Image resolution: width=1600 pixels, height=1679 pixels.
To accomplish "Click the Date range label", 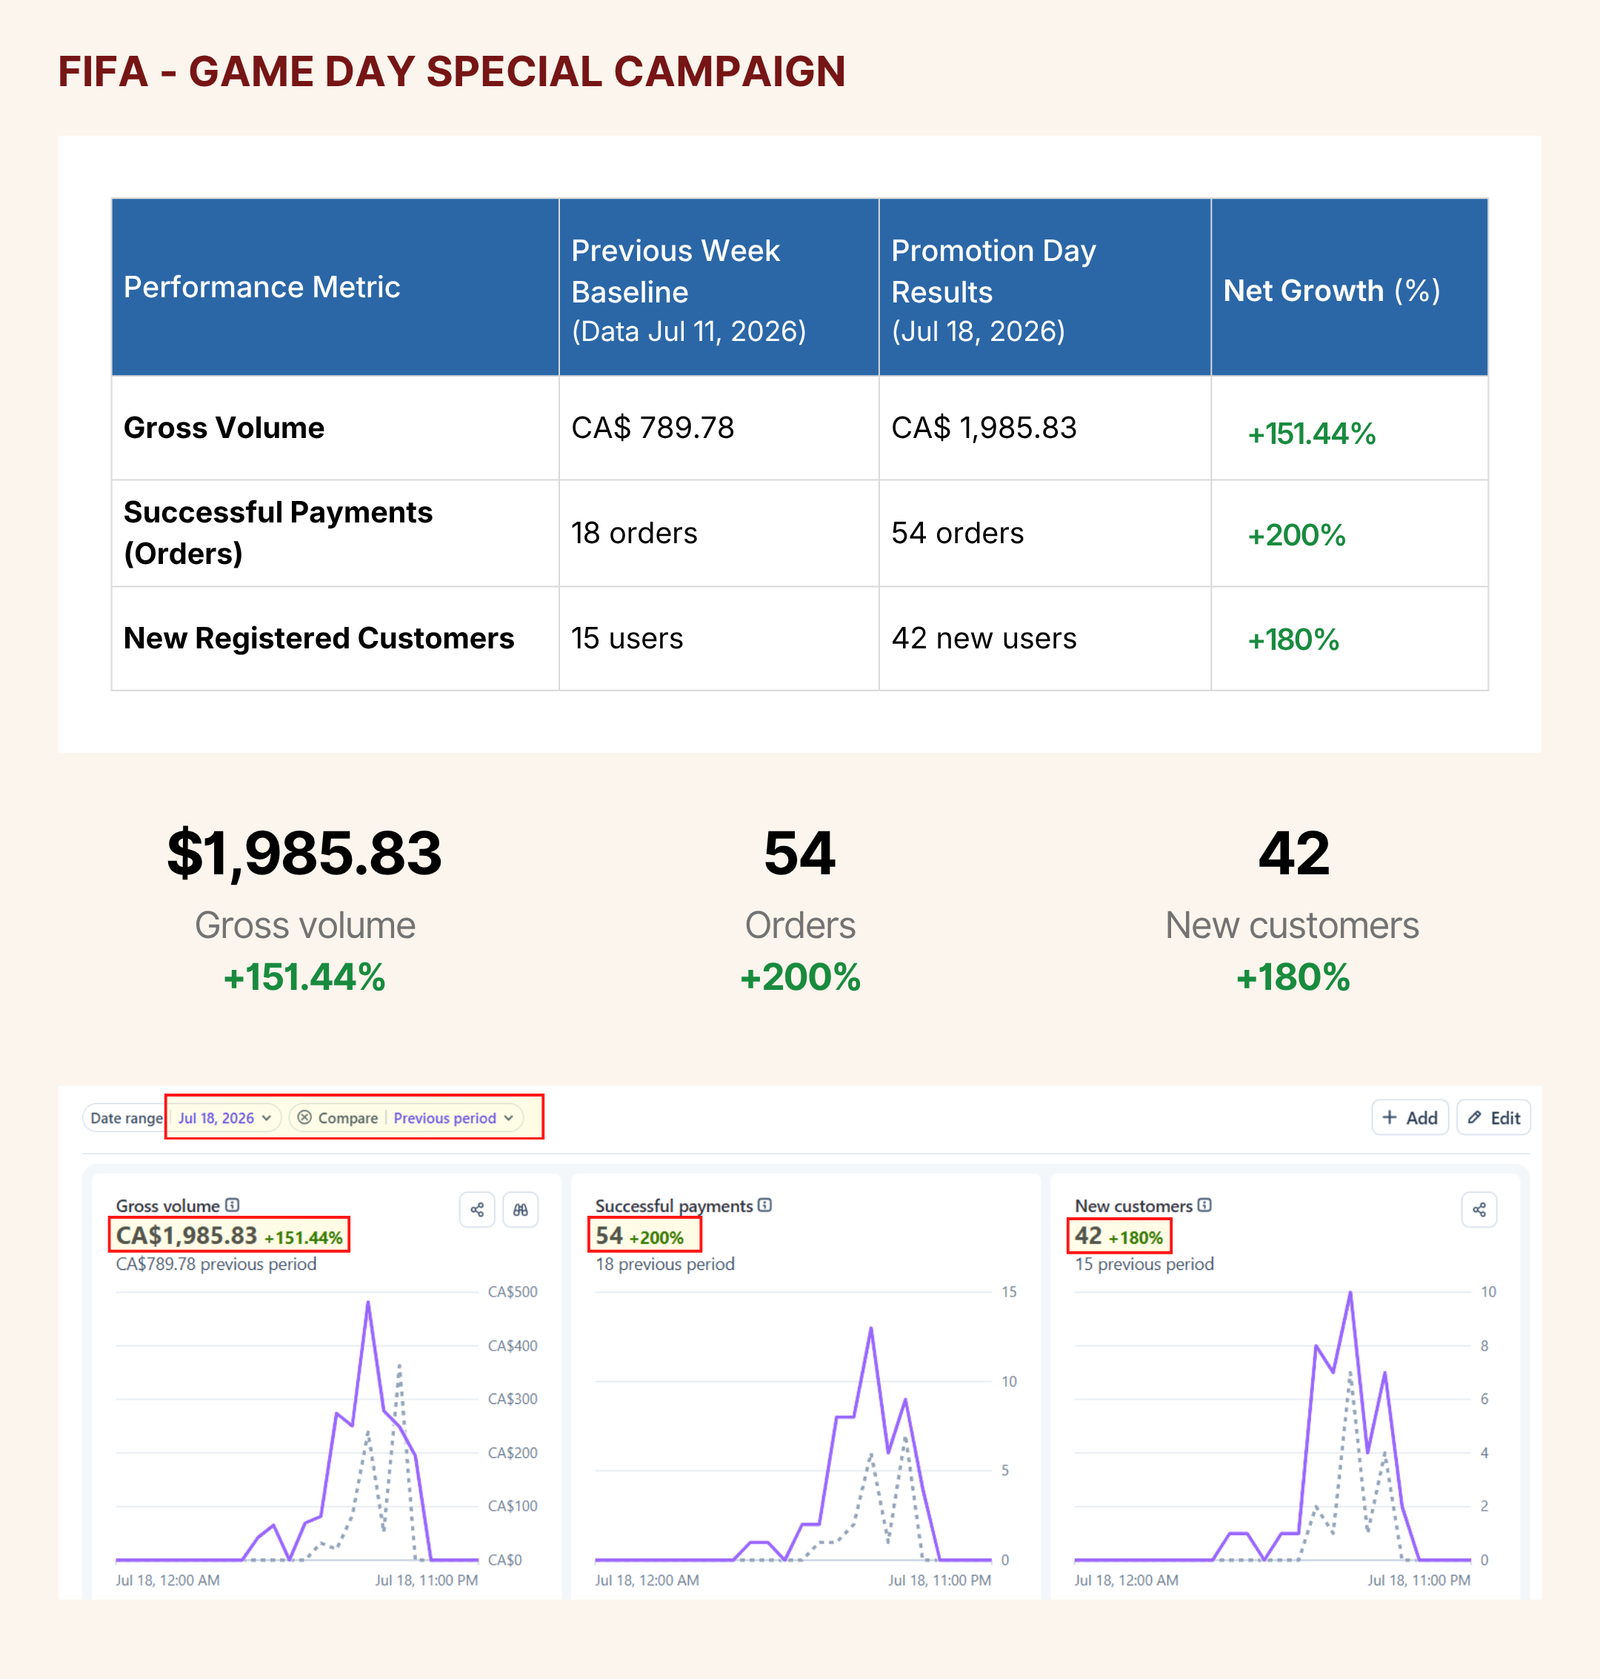I will tap(126, 1118).
